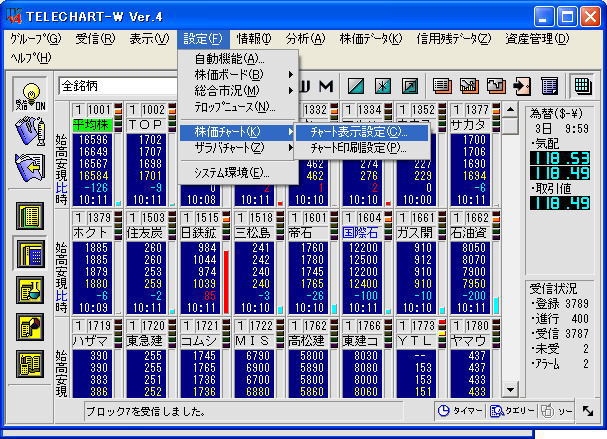This screenshot has width=607, height=439.
Task: Click the blue table list toolbar icon
Action: pyautogui.click(x=549, y=86)
